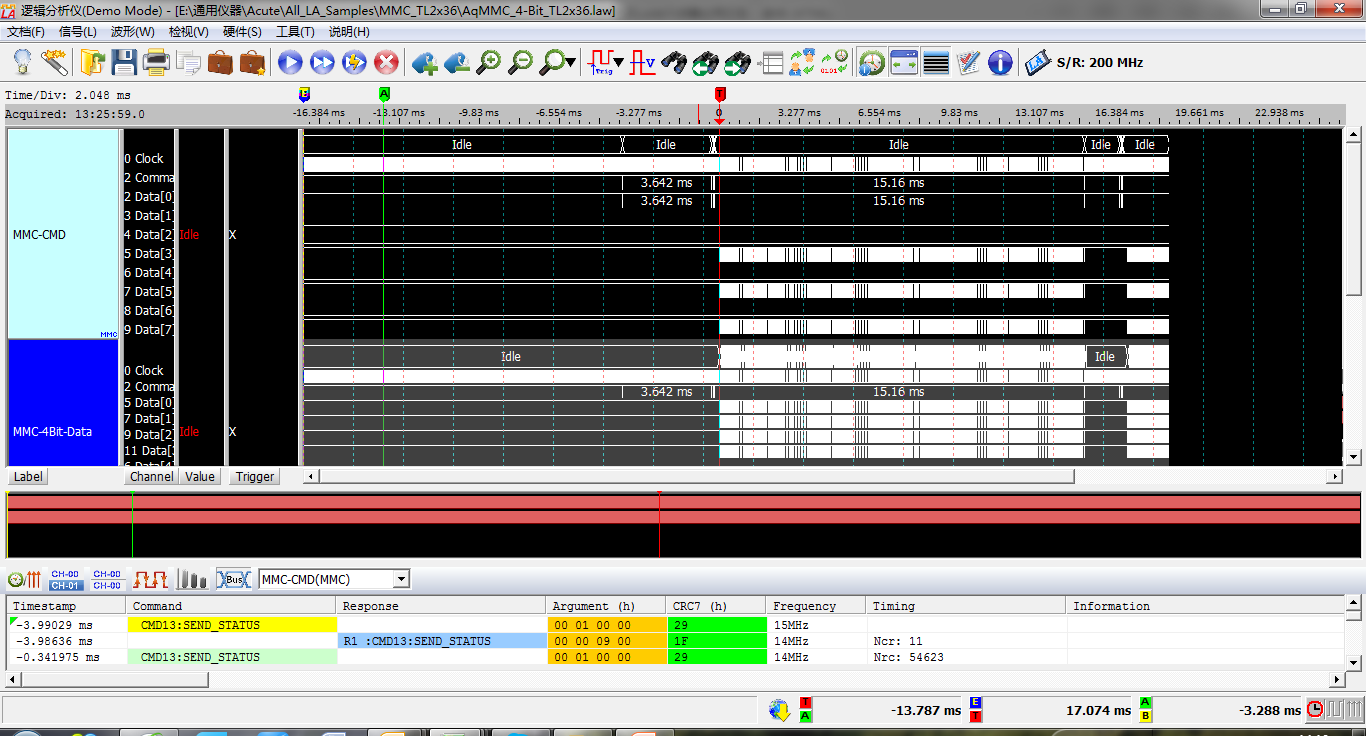Click the blue tag remove icon

[456, 63]
